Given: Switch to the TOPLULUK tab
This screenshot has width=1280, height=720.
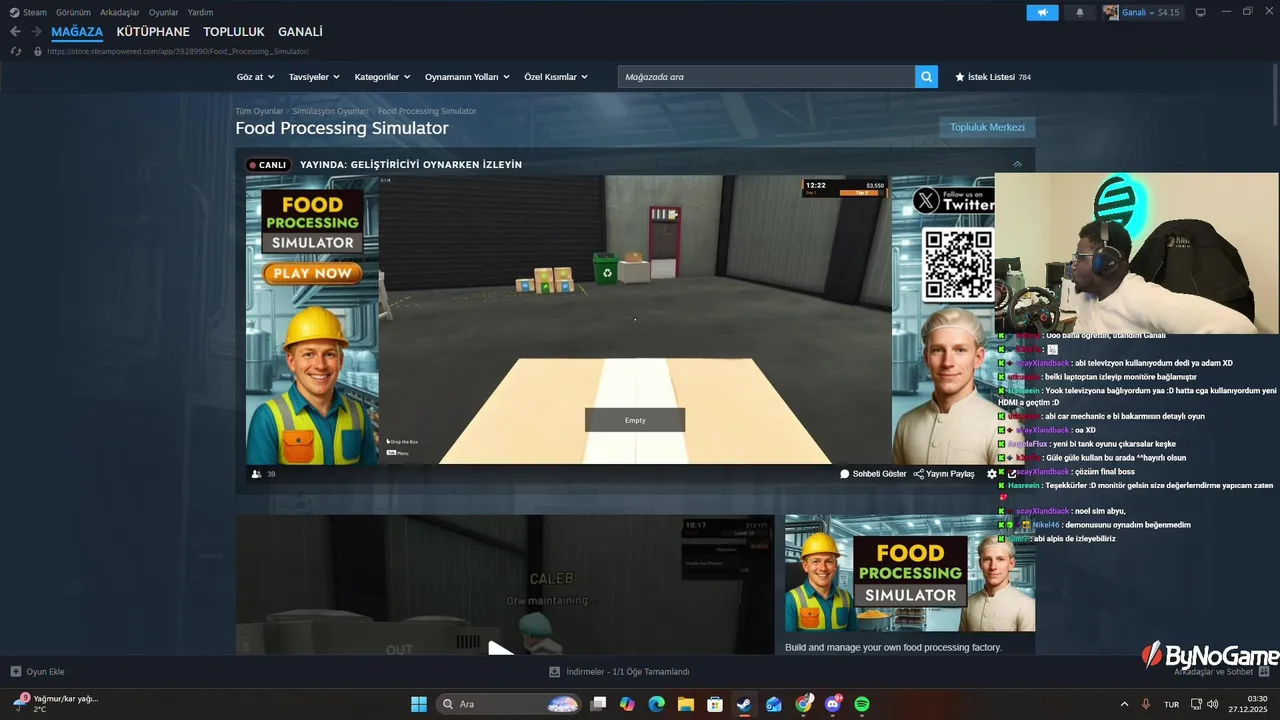Looking at the screenshot, I should (x=234, y=32).
